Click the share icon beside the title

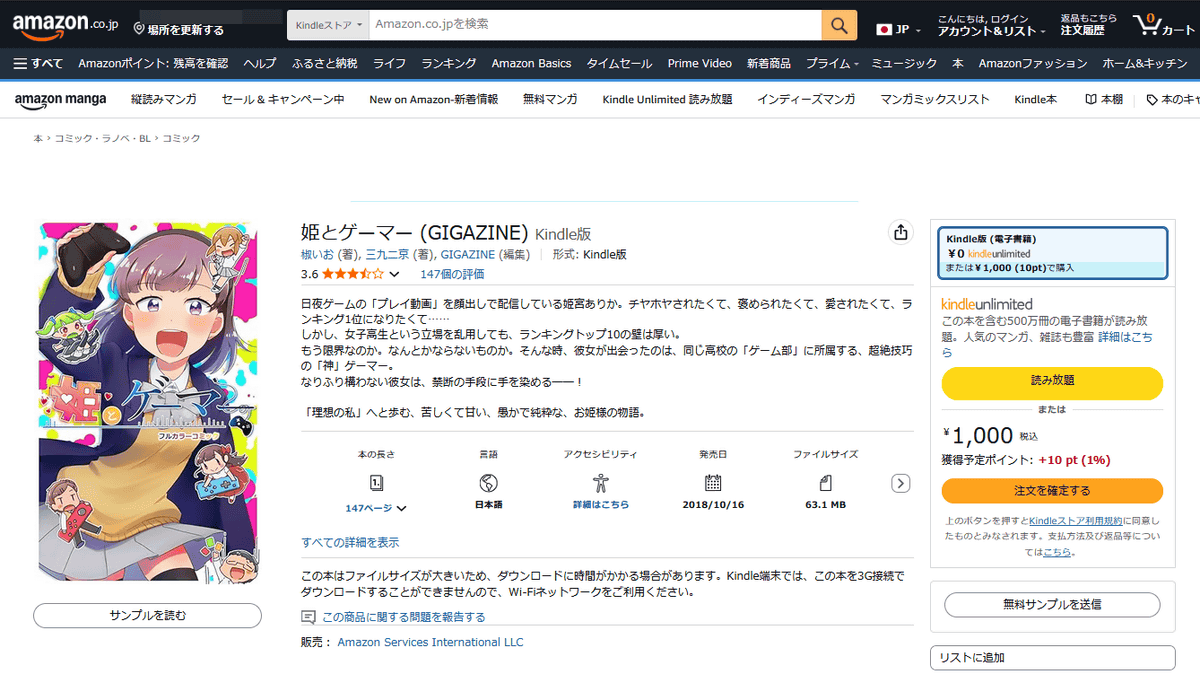[900, 233]
